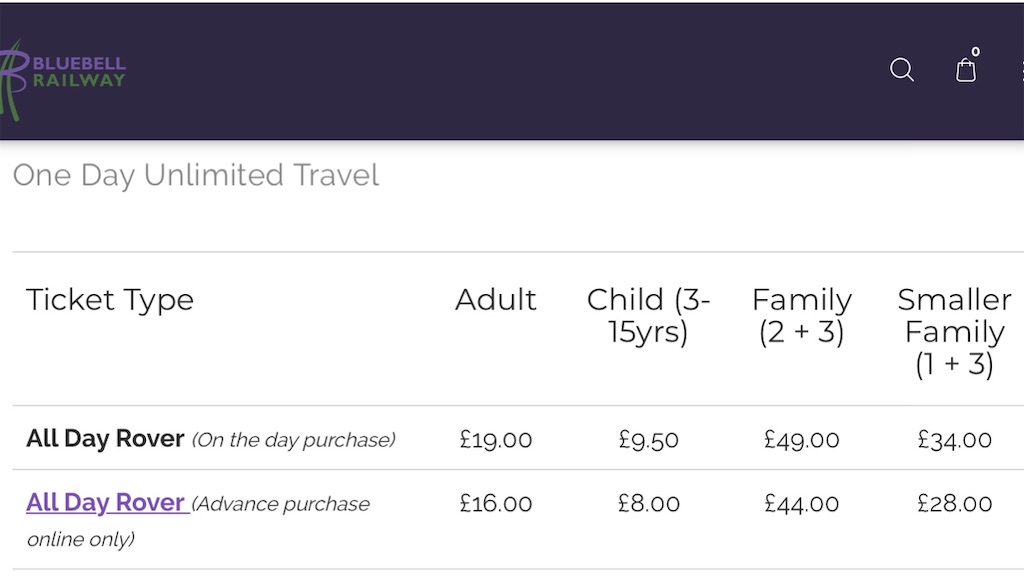Click the Child (3-15yrs) column header
The width and height of the screenshot is (1024, 577).
tap(648, 316)
